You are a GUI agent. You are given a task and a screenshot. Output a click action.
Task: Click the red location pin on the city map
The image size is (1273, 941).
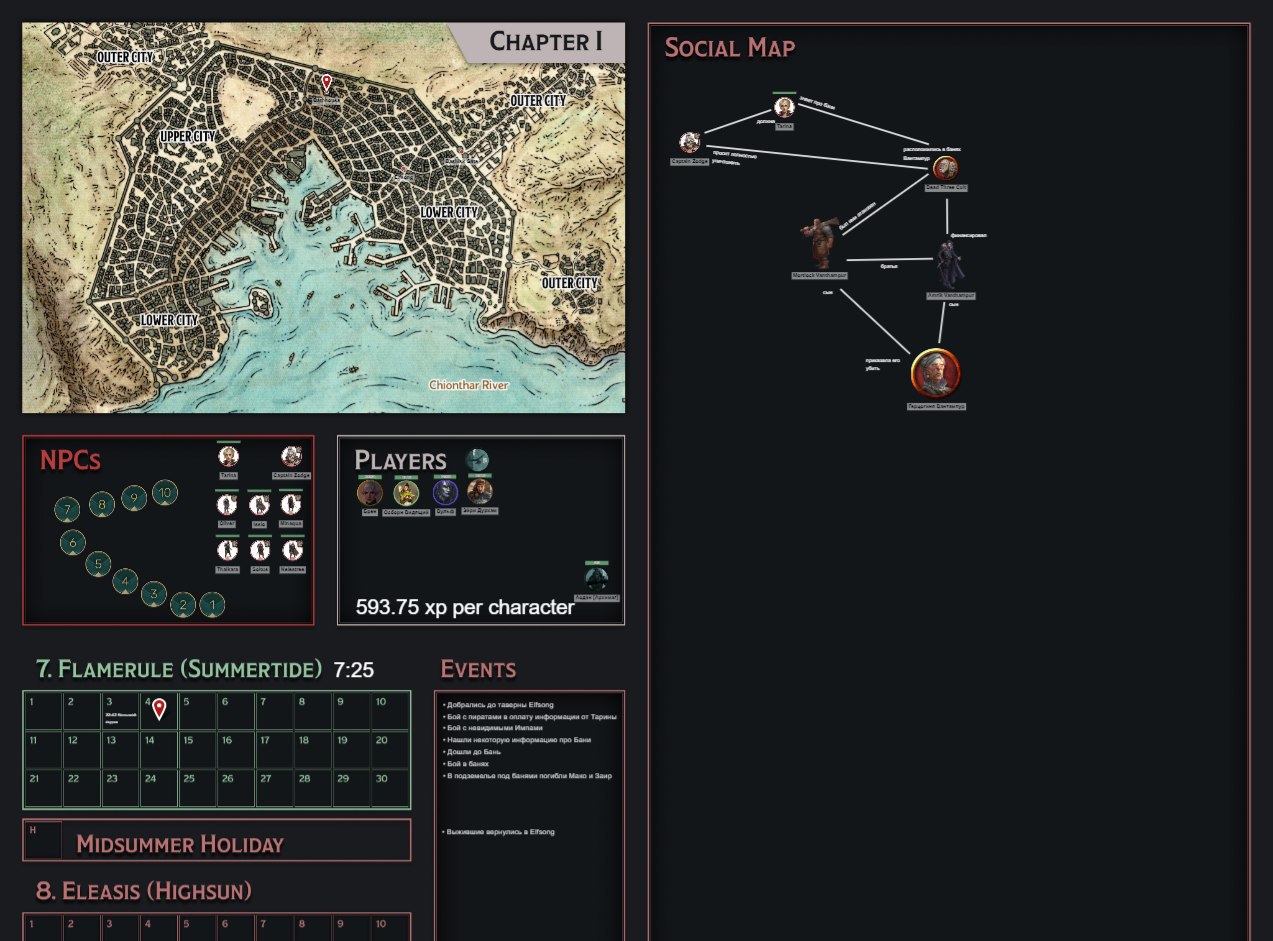tap(326, 83)
